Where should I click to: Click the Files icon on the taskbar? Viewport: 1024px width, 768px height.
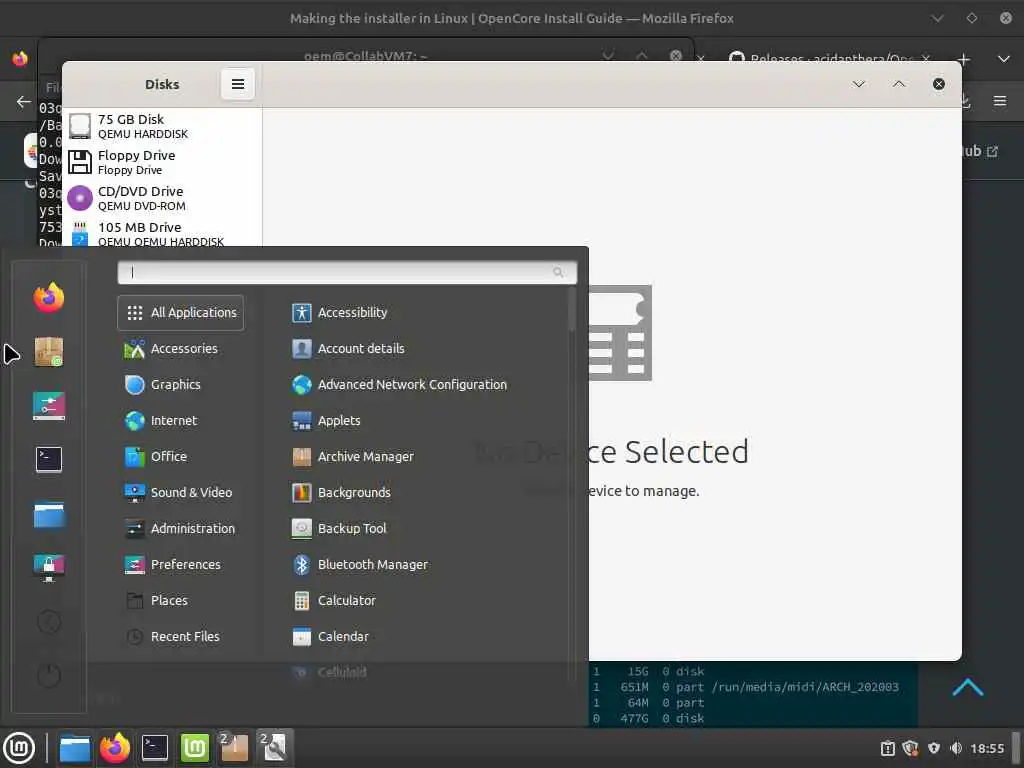74,748
